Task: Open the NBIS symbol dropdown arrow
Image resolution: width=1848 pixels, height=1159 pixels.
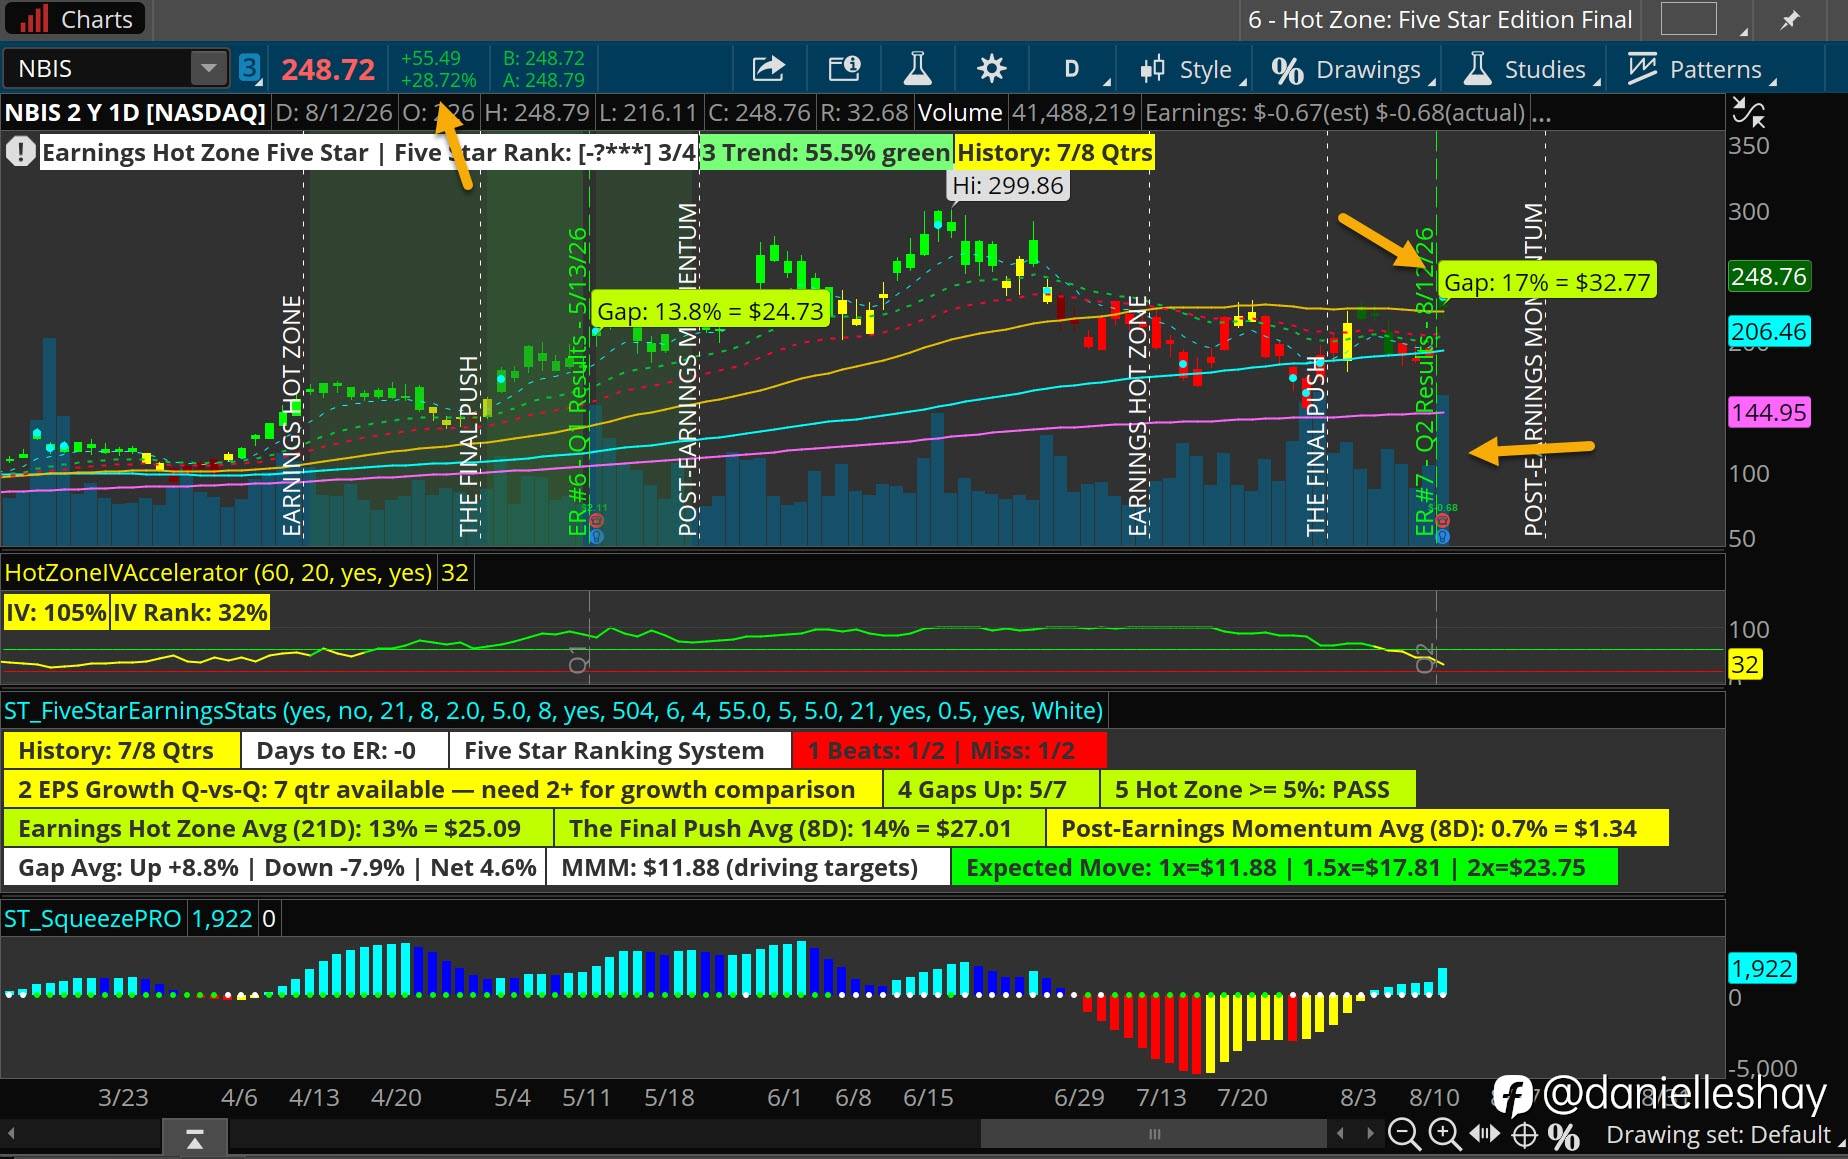Action: [208, 69]
